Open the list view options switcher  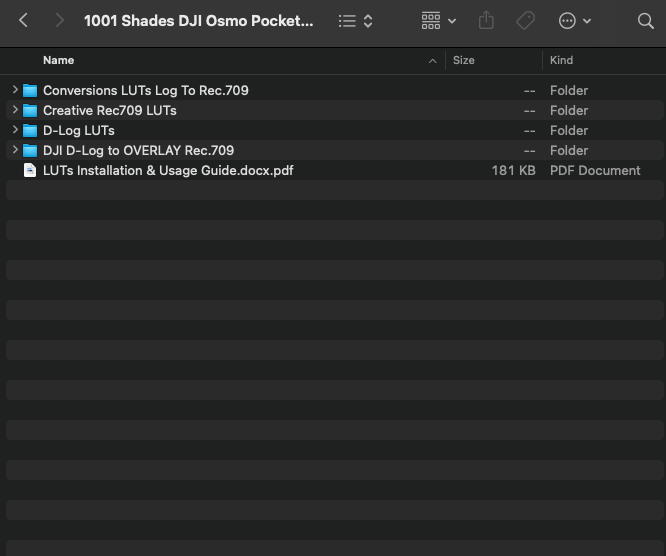pyautogui.click(x=355, y=20)
